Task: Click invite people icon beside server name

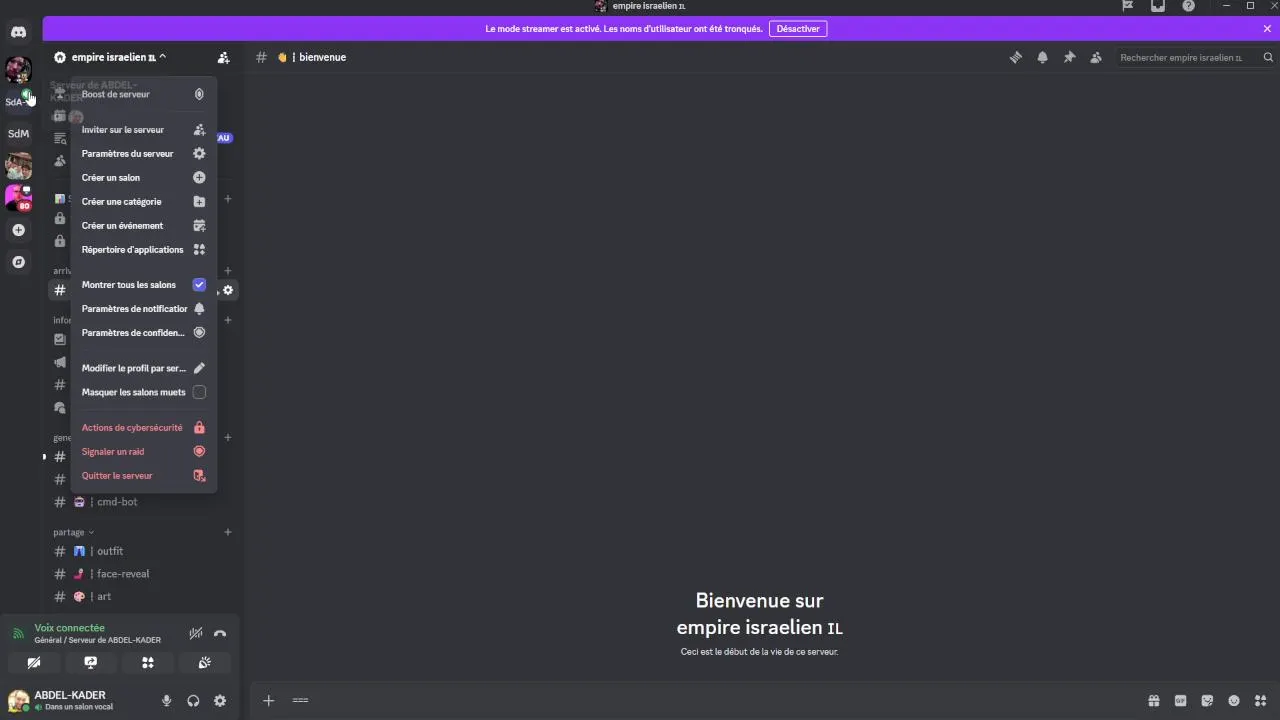Action: point(223,58)
